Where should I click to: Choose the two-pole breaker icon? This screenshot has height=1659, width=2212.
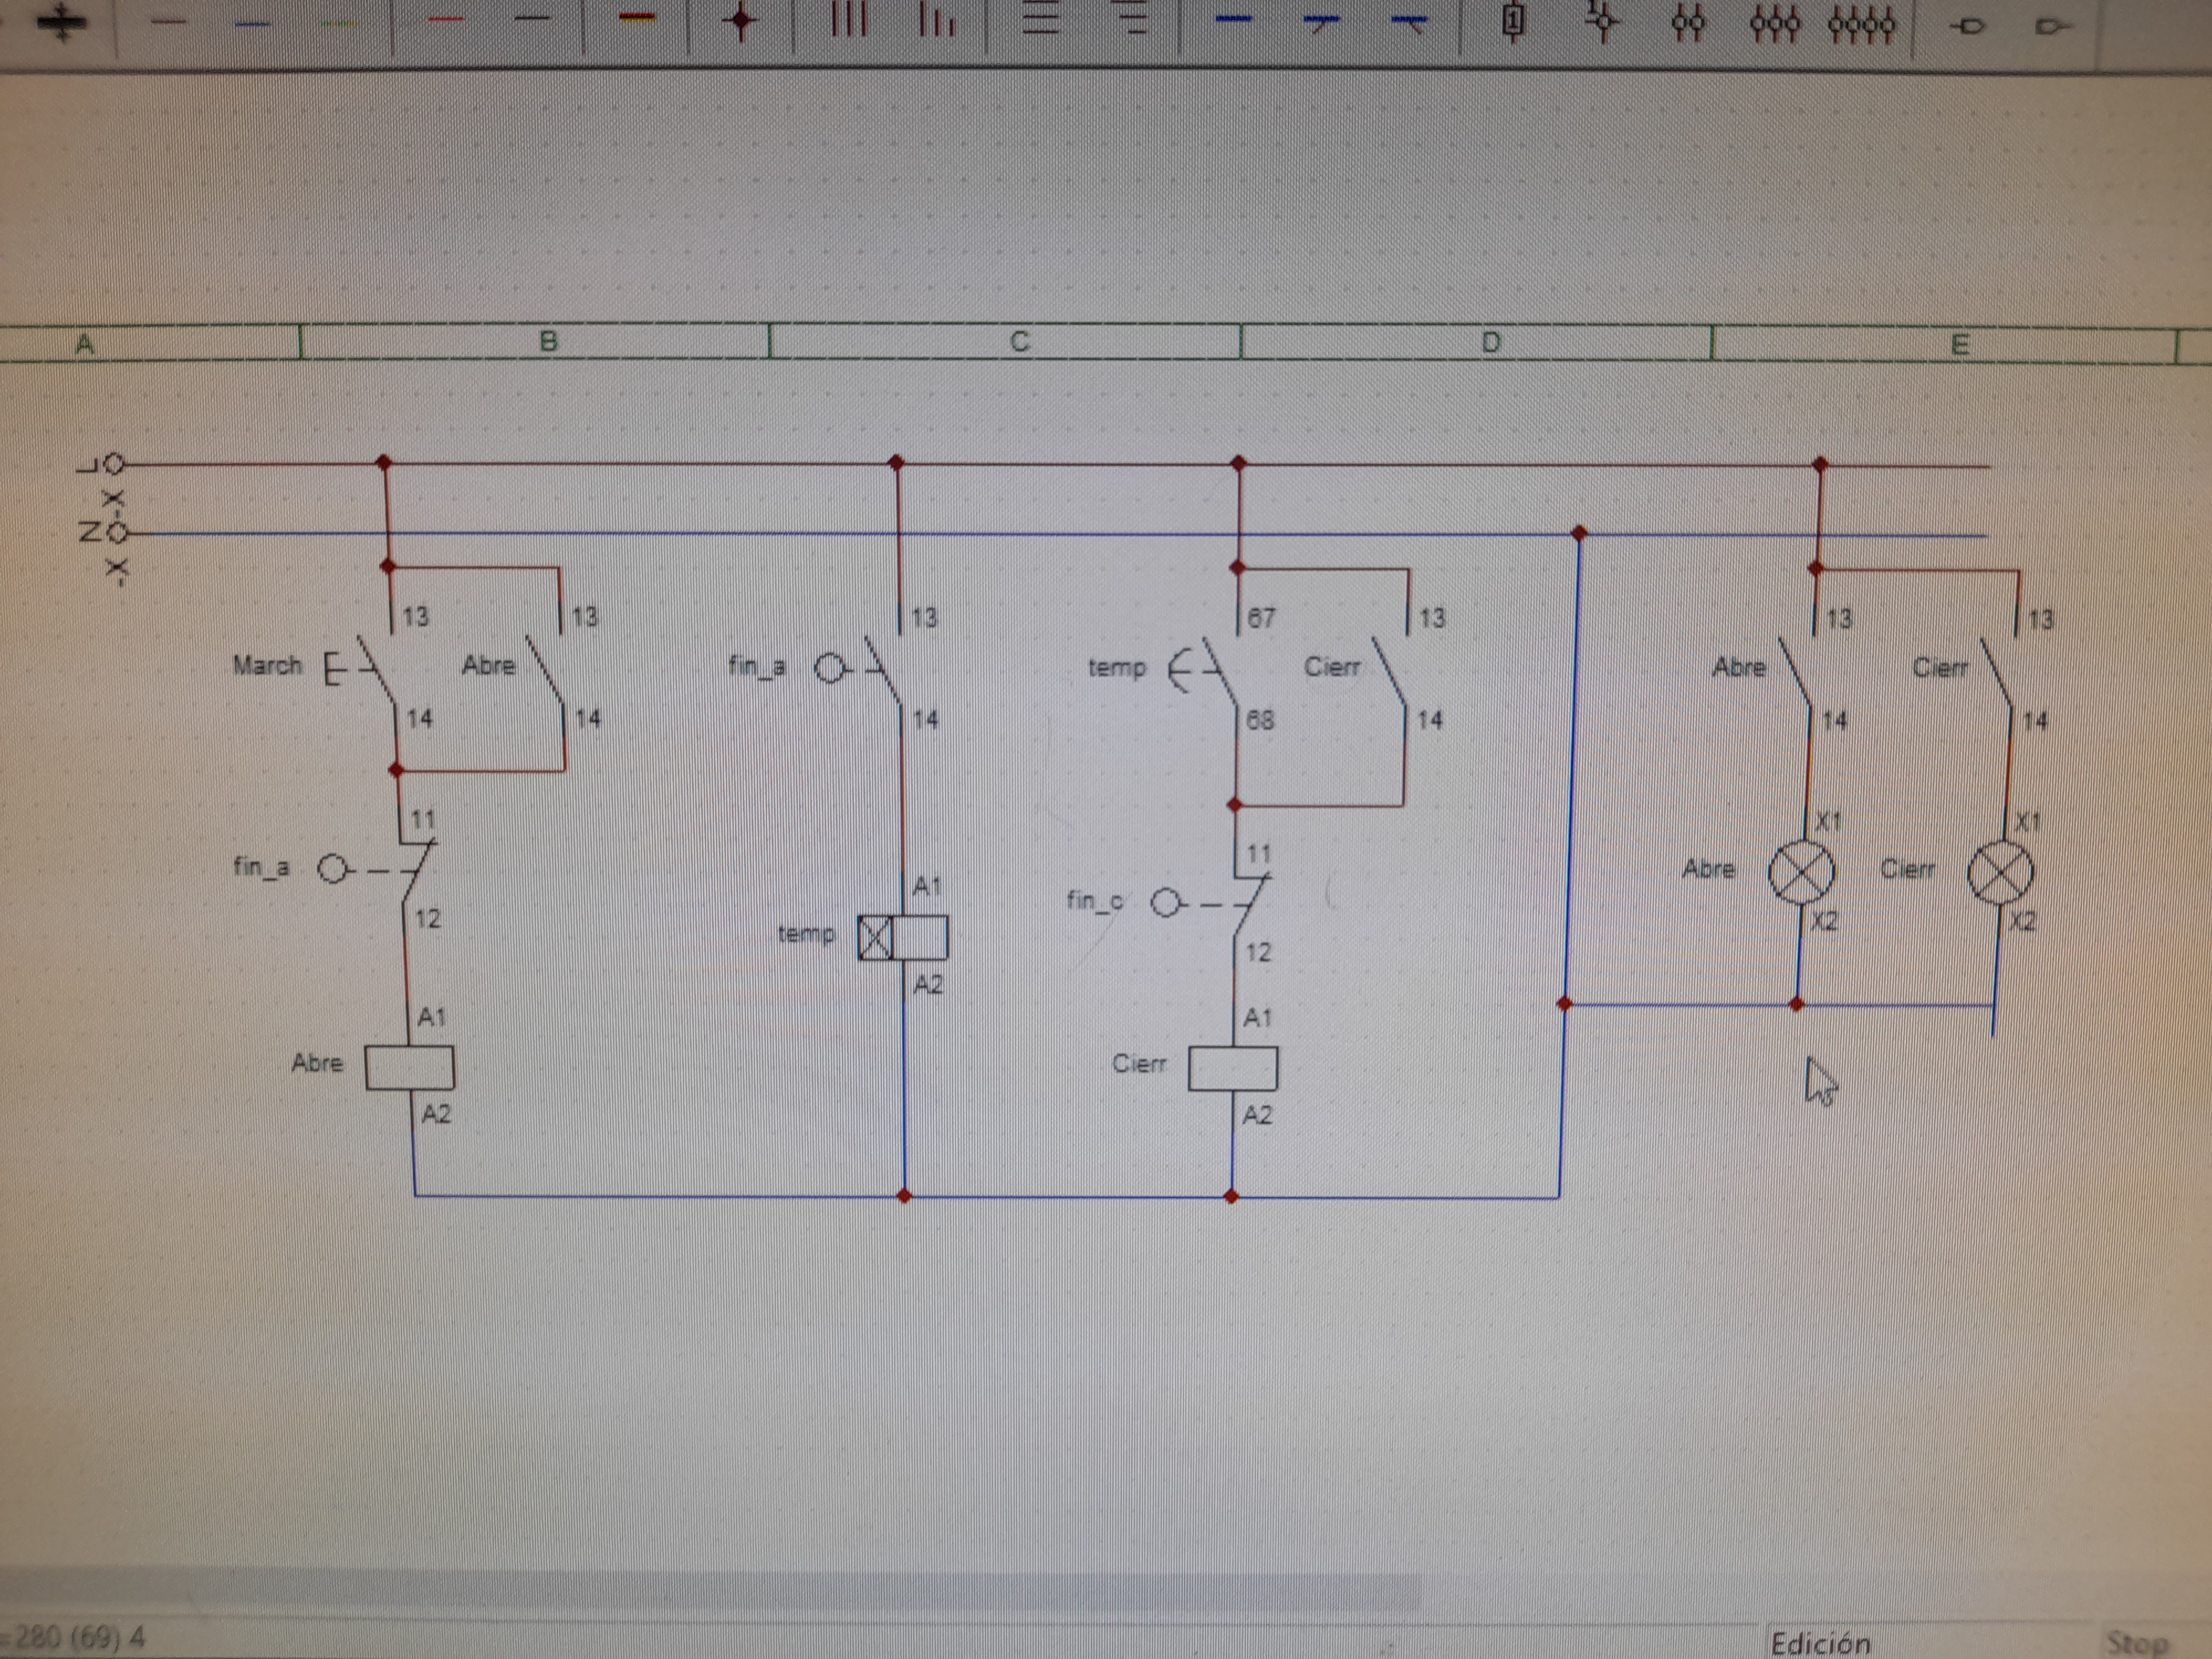point(1688,22)
